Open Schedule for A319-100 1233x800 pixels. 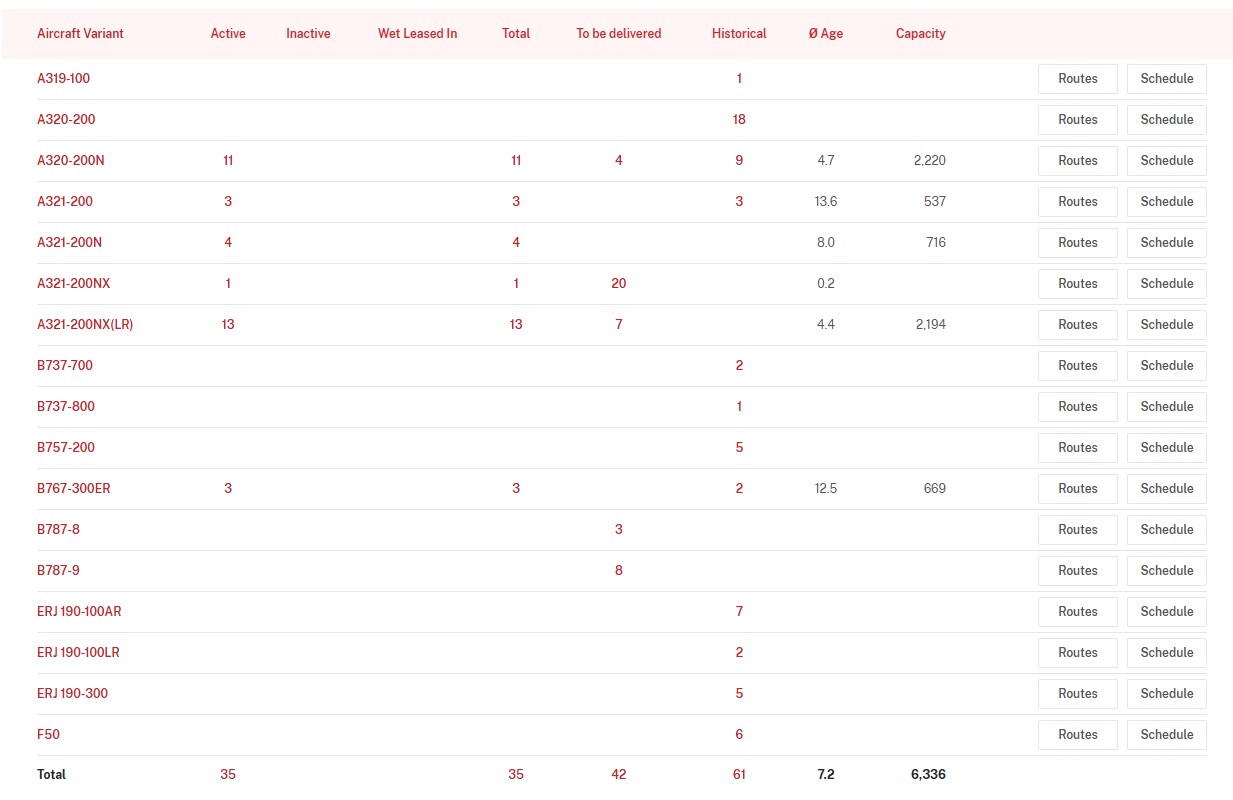[1167, 79]
